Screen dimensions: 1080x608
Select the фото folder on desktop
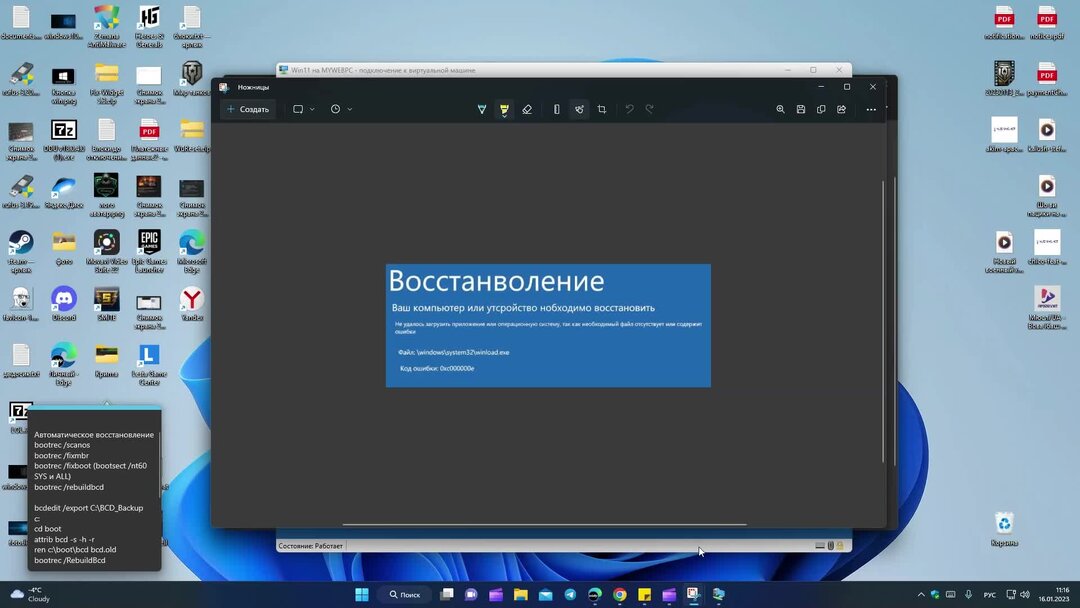pyautogui.click(x=63, y=248)
